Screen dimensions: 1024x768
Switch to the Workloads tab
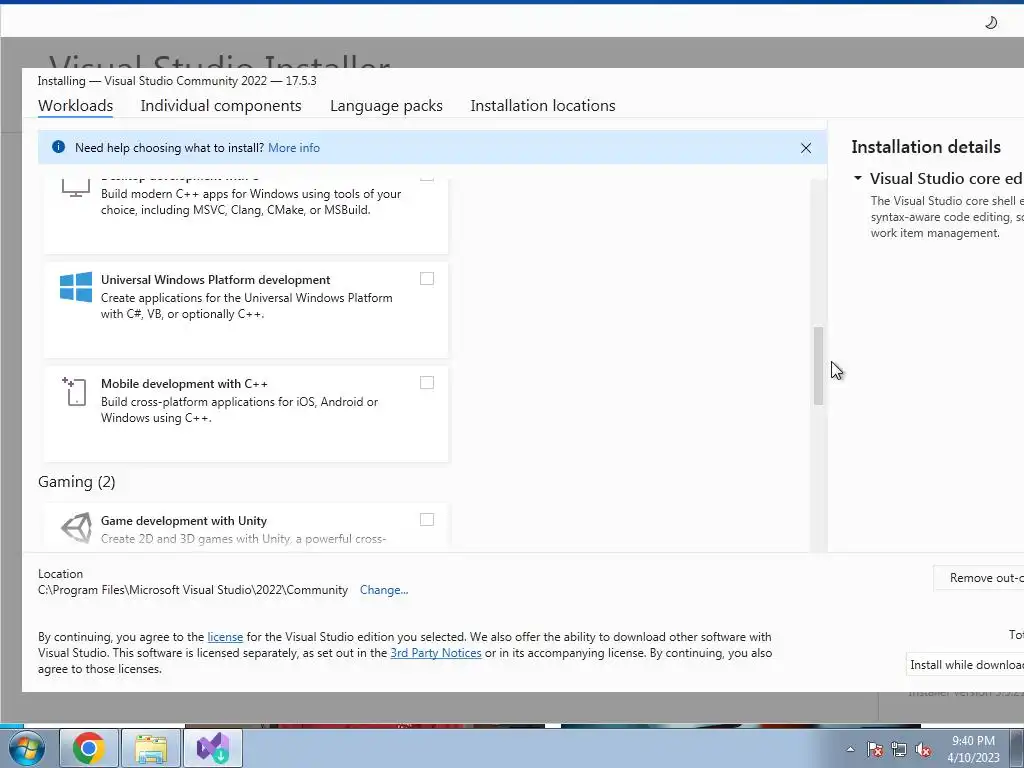pos(75,106)
